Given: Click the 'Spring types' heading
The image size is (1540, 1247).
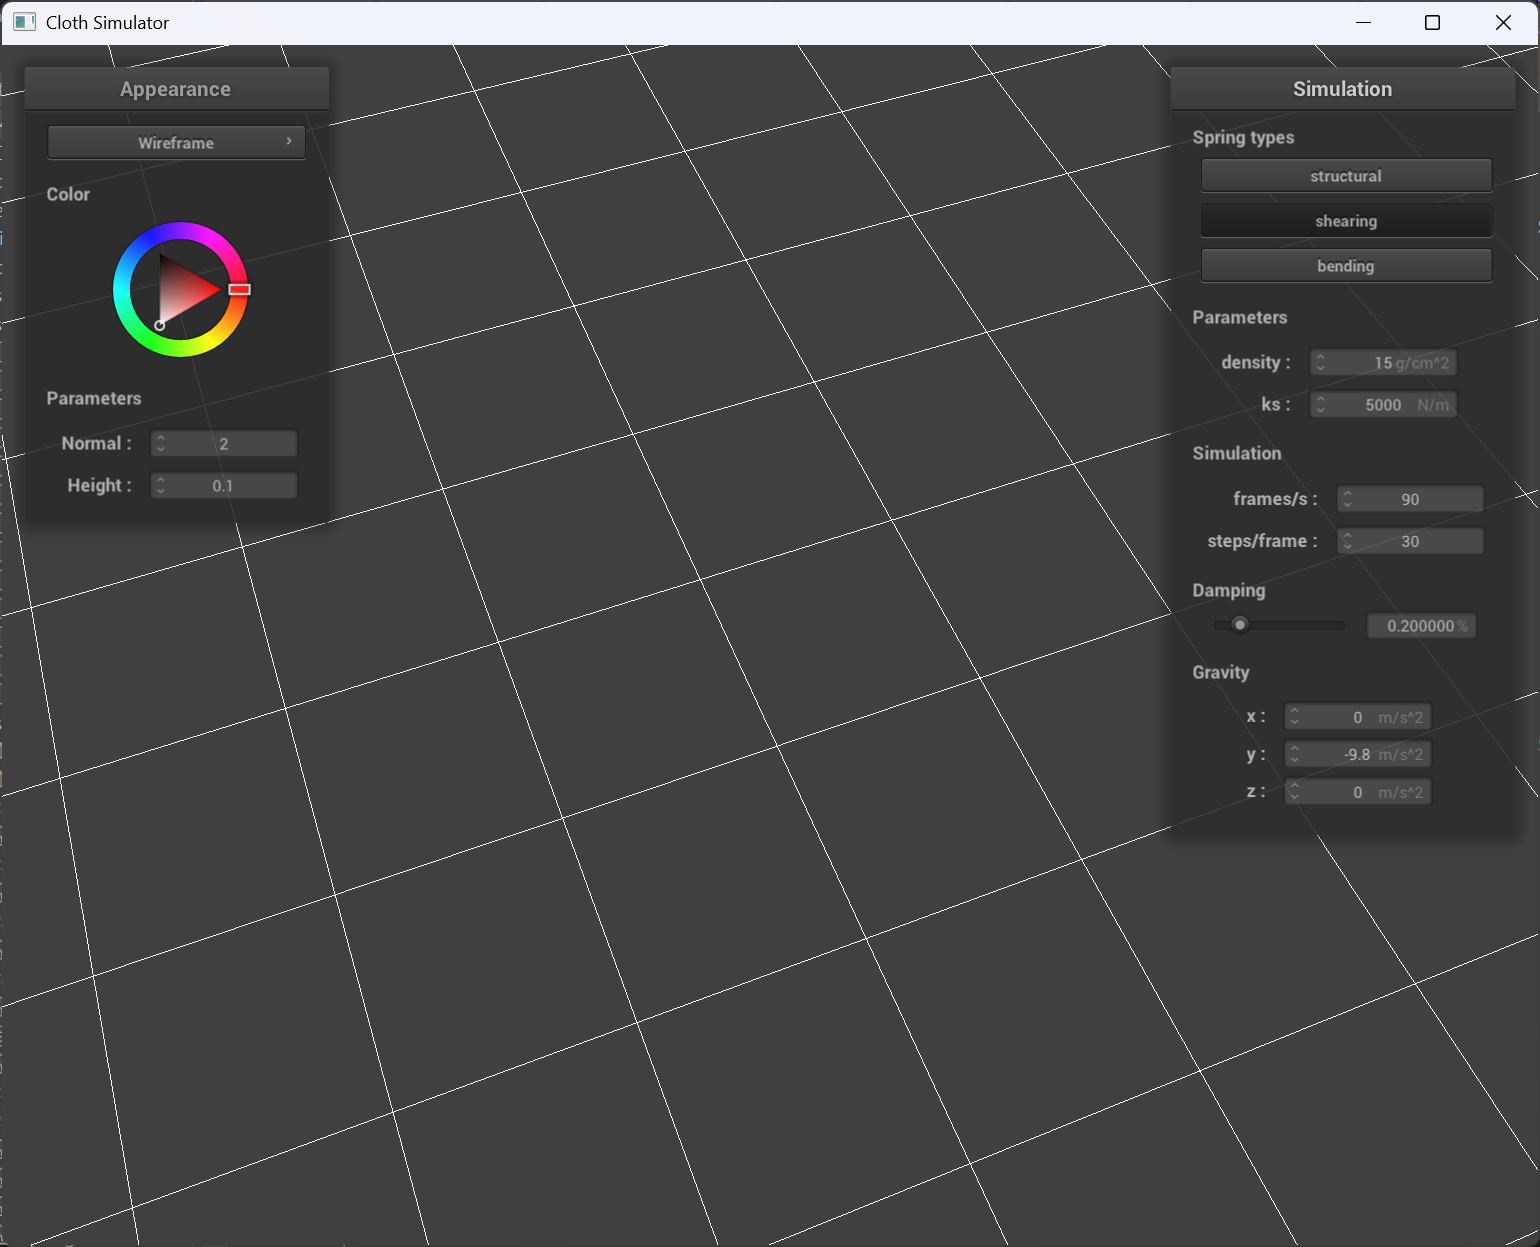Looking at the screenshot, I should (1243, 137).
